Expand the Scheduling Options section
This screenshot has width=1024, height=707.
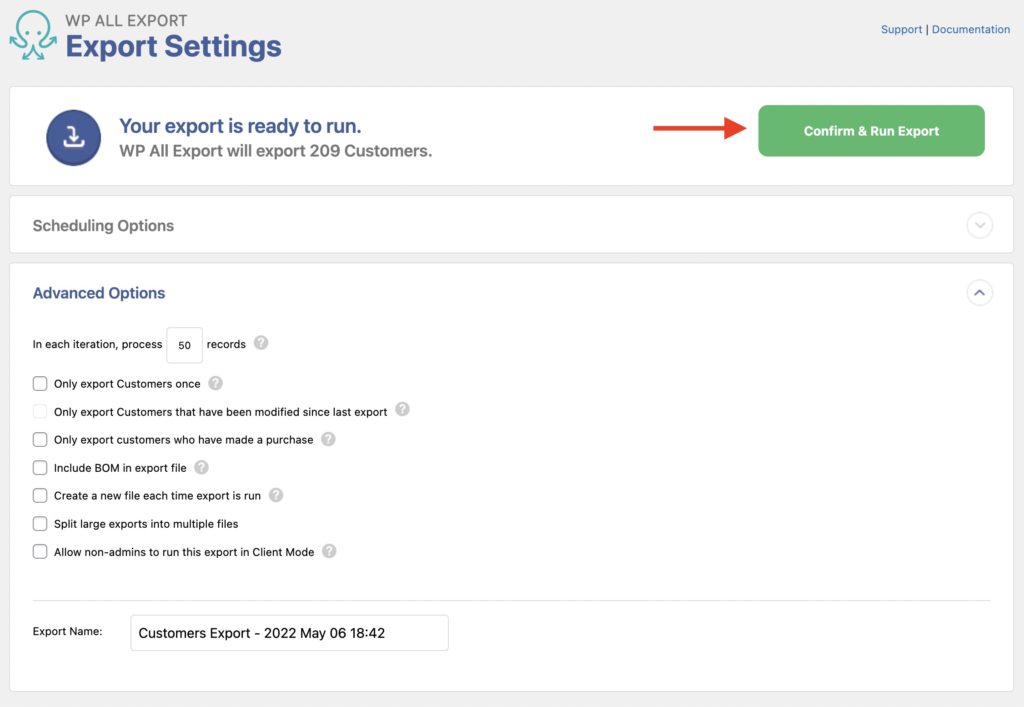[980, 226]
